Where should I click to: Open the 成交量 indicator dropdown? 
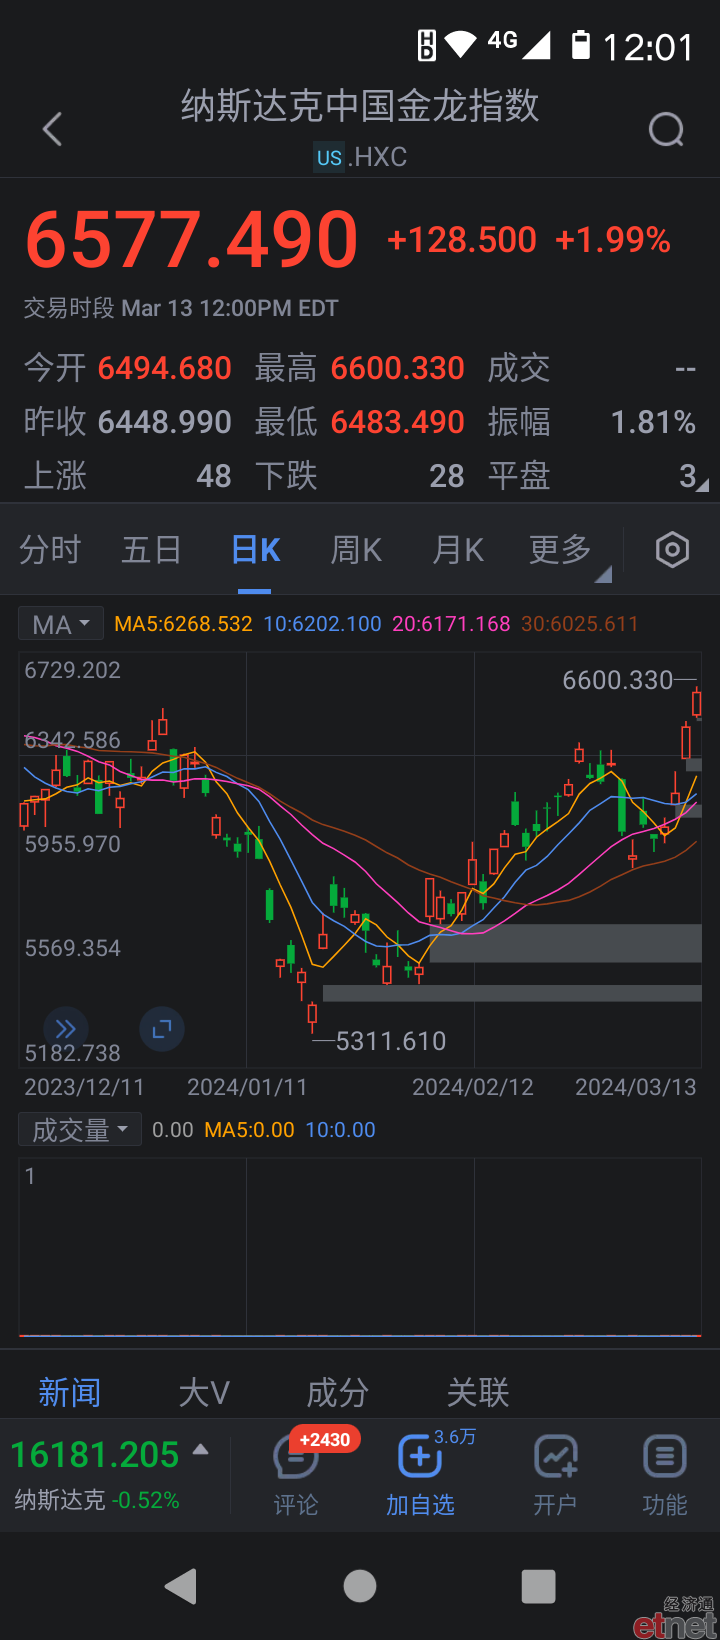coord(80,1130)
